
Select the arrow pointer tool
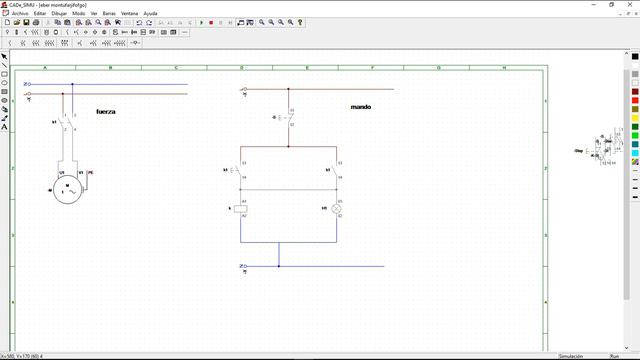coord(4,56)
